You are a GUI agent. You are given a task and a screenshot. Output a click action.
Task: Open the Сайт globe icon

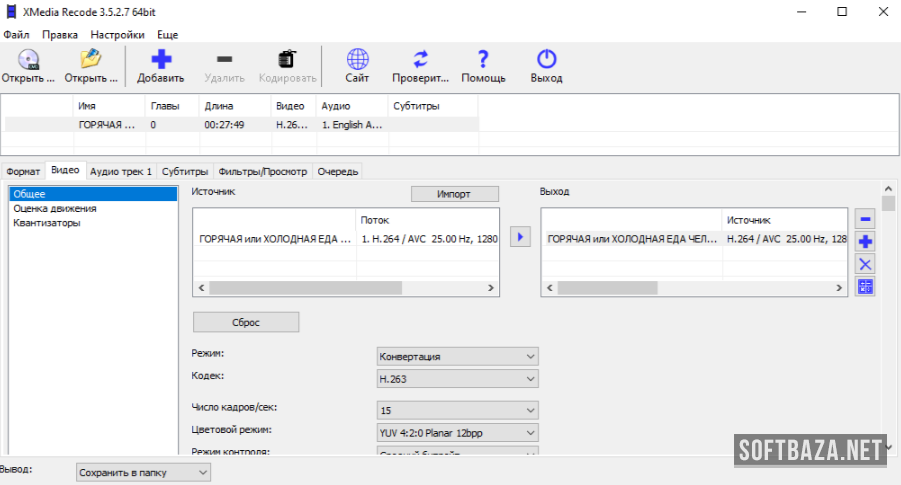(357, 60)
